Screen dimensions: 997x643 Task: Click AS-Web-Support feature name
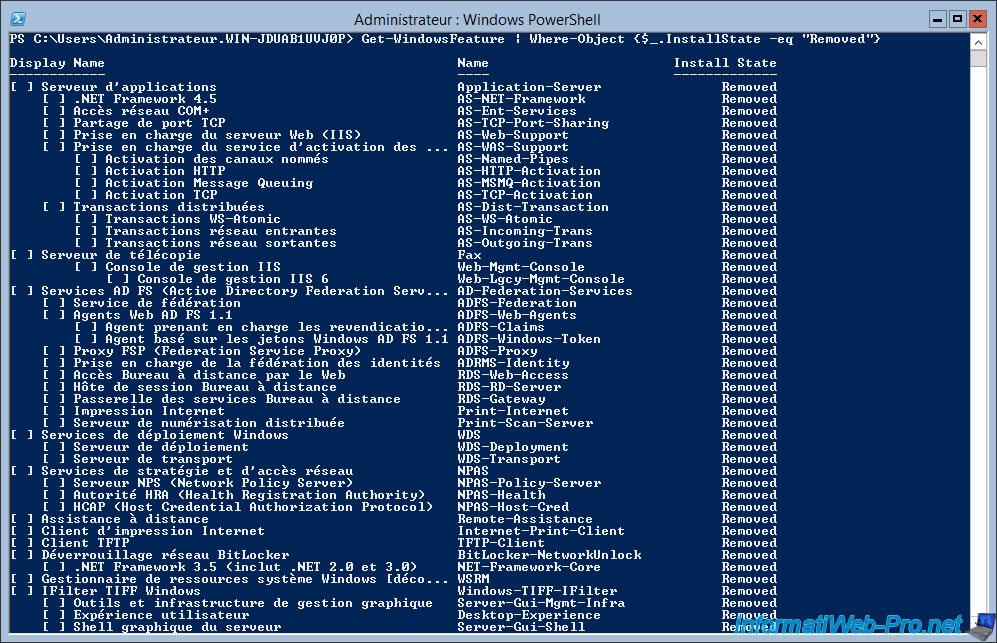(513, 135)
